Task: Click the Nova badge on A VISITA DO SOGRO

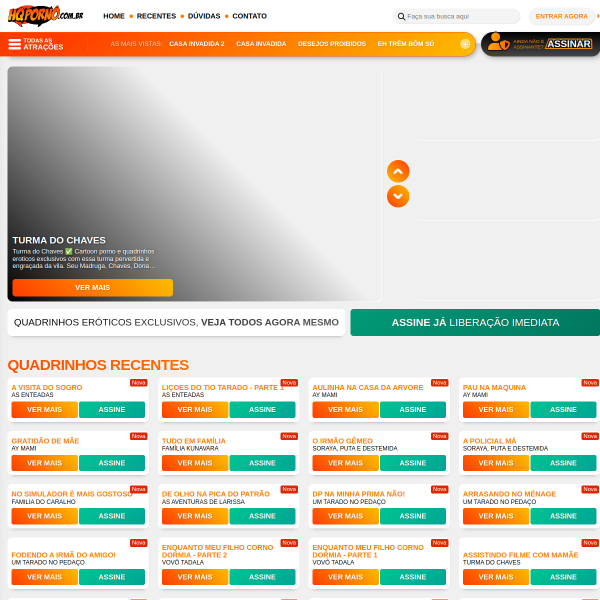Action: [139, 383]
